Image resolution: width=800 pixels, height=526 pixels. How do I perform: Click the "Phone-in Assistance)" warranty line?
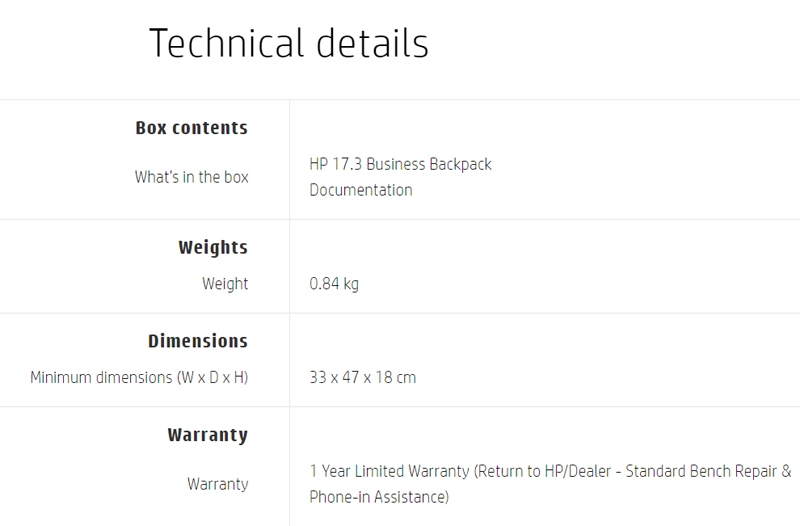point(380,496)
